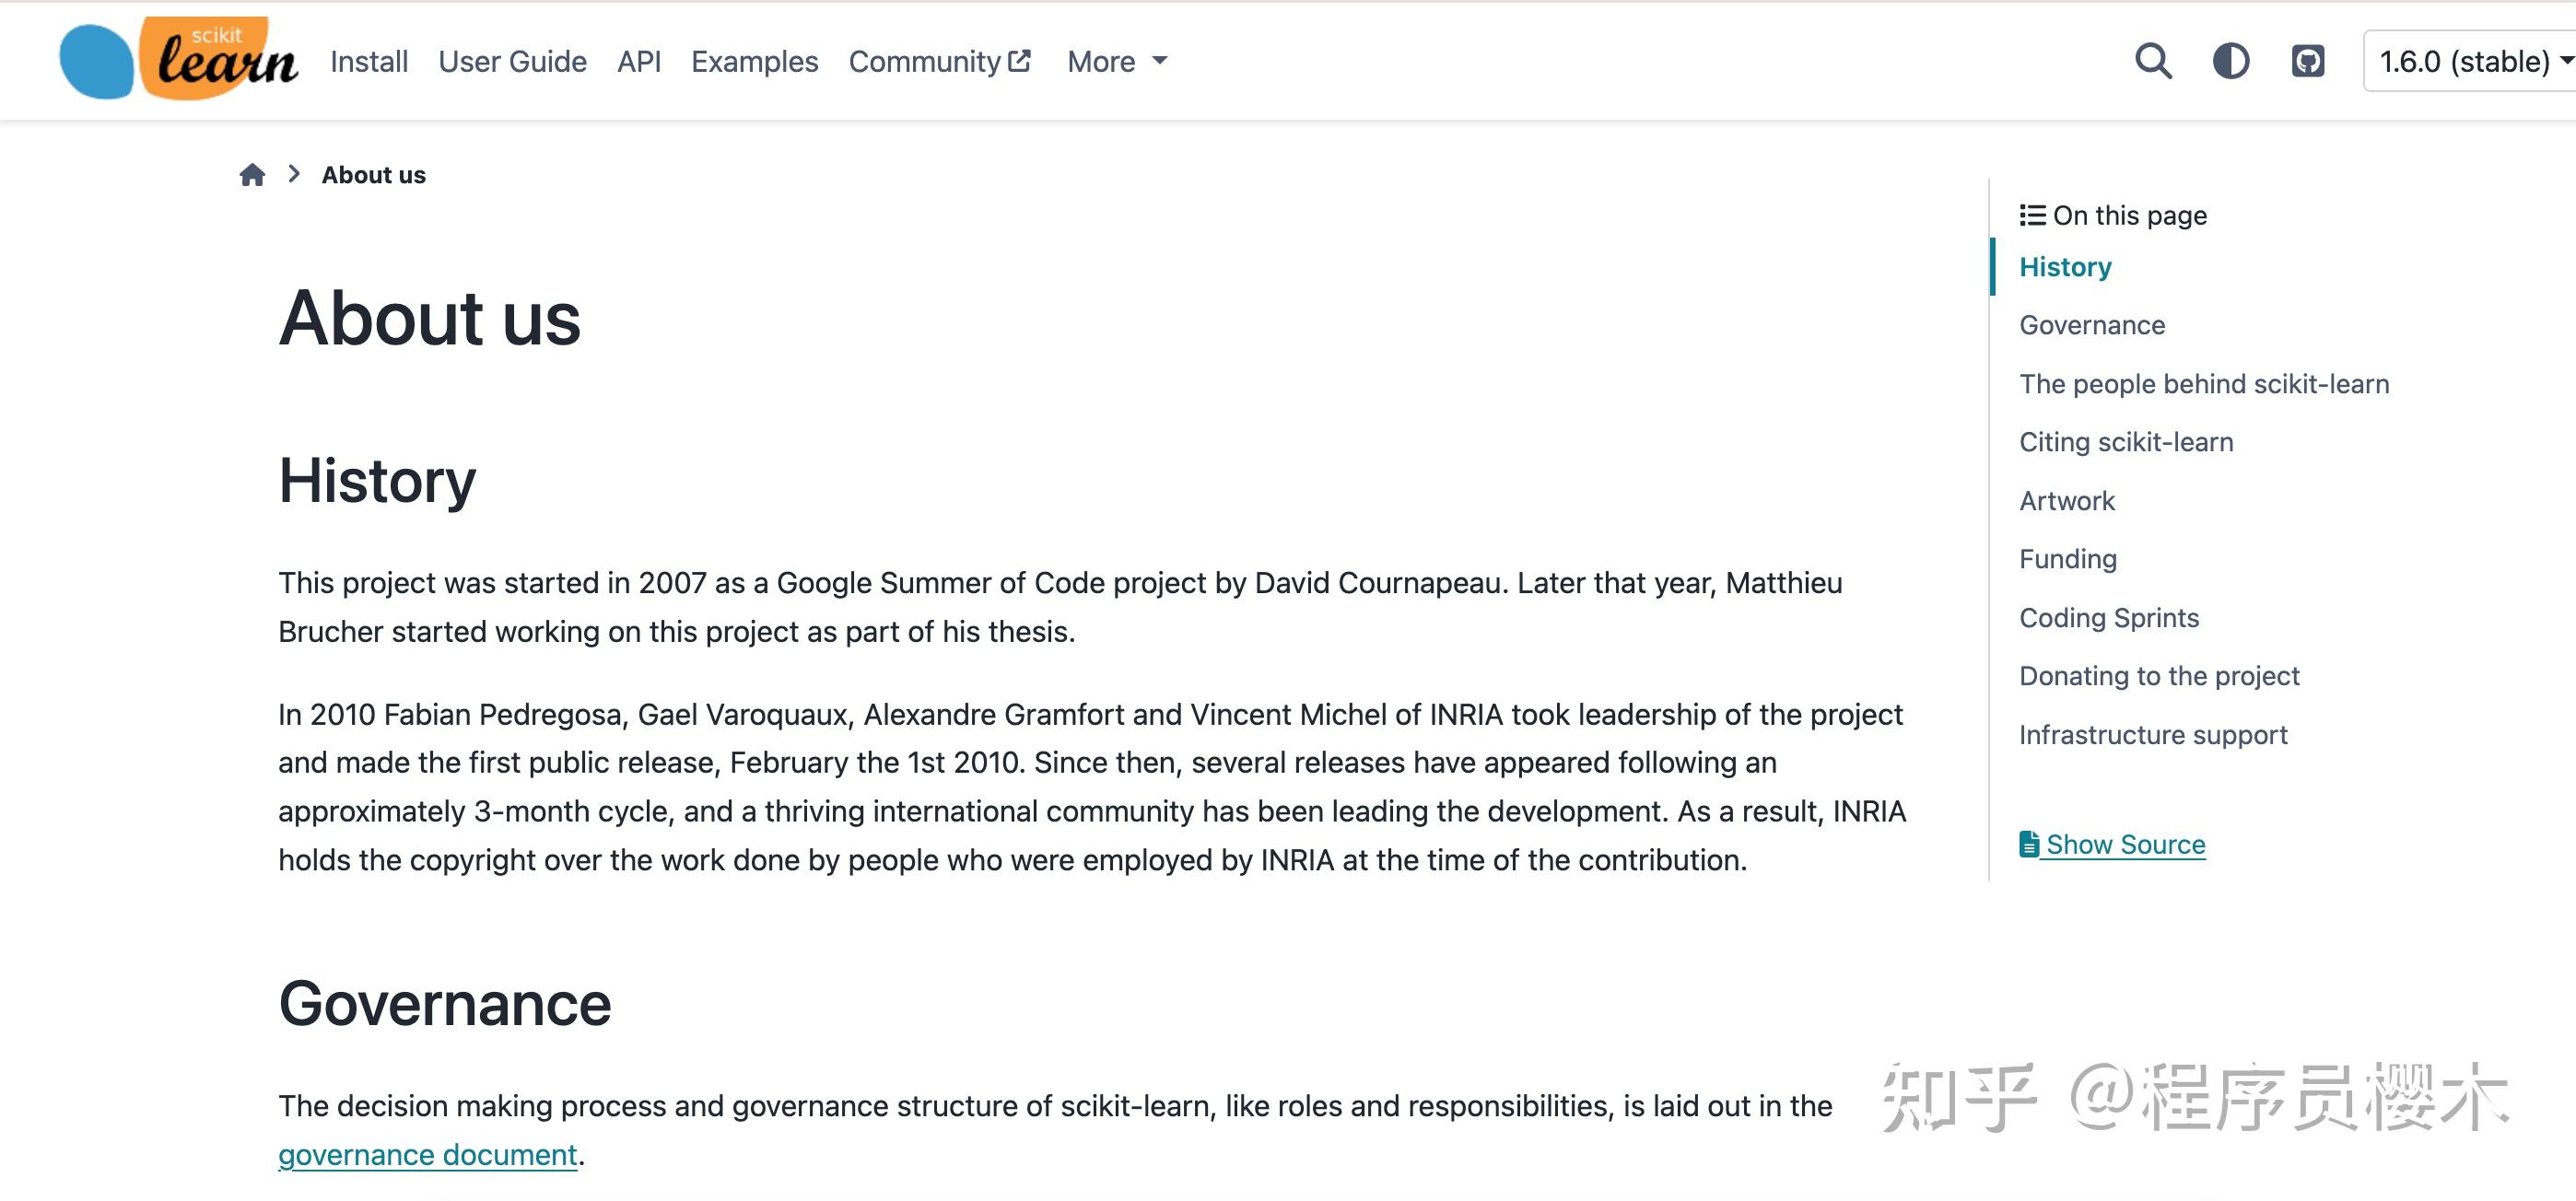Expand the More dropdown menu
Viewport: 2576px width, 1201px height.
1117,61
